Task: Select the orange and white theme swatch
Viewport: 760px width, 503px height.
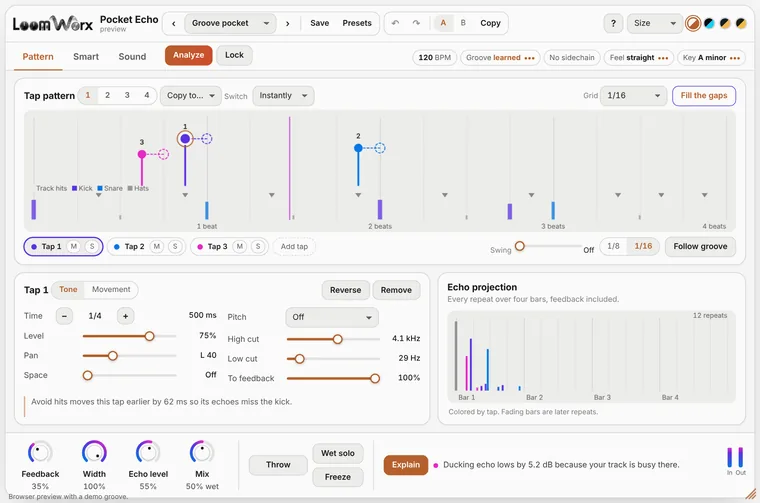Action: click(693, 23)
